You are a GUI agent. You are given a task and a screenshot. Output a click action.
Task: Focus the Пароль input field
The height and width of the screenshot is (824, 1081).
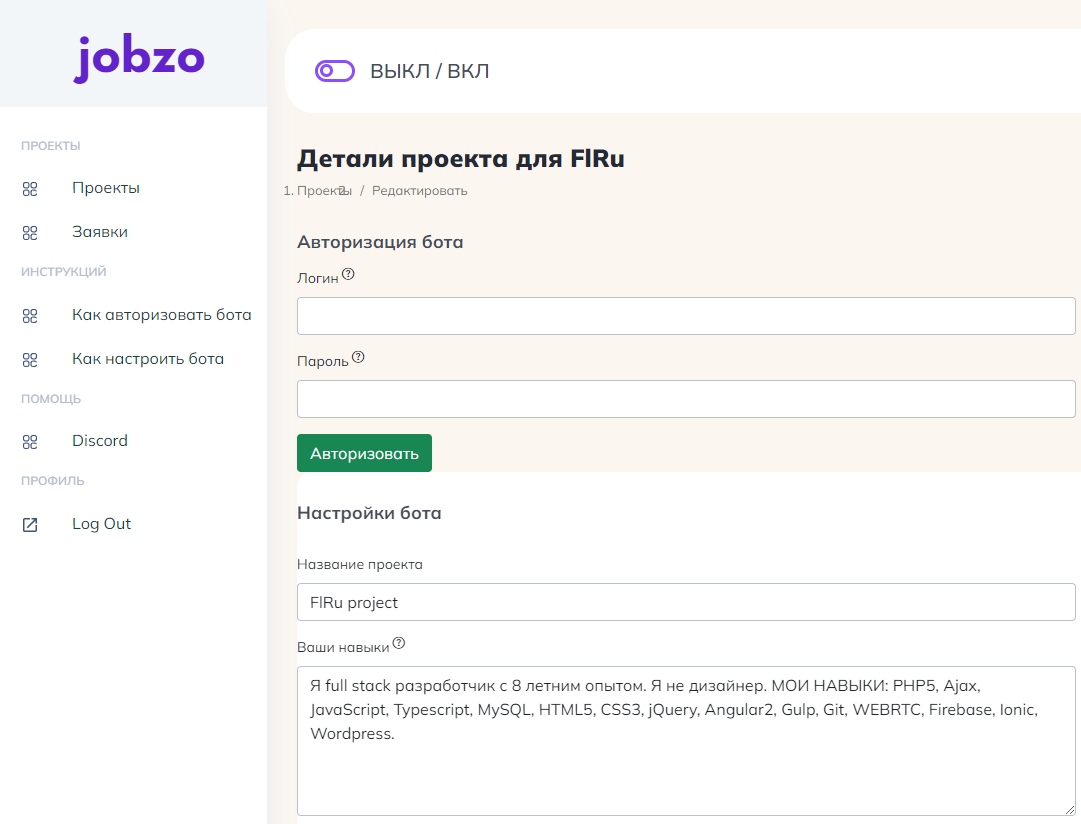[x=686, y=399]
